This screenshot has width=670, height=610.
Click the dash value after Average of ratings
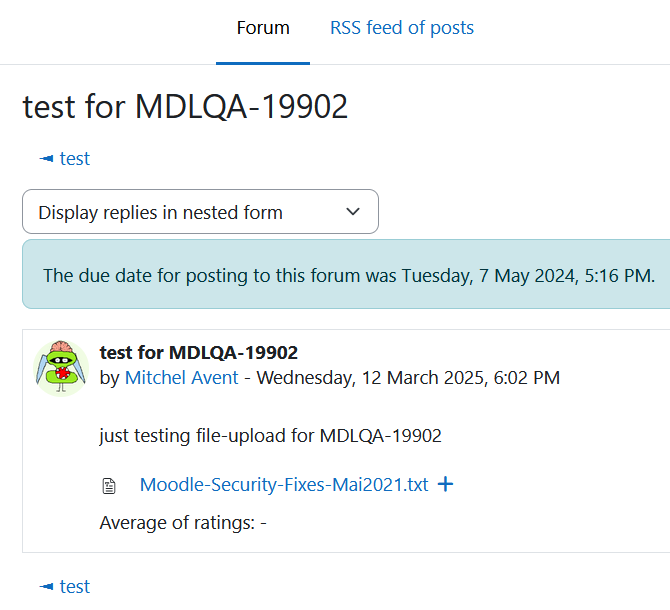coord(263,523)
